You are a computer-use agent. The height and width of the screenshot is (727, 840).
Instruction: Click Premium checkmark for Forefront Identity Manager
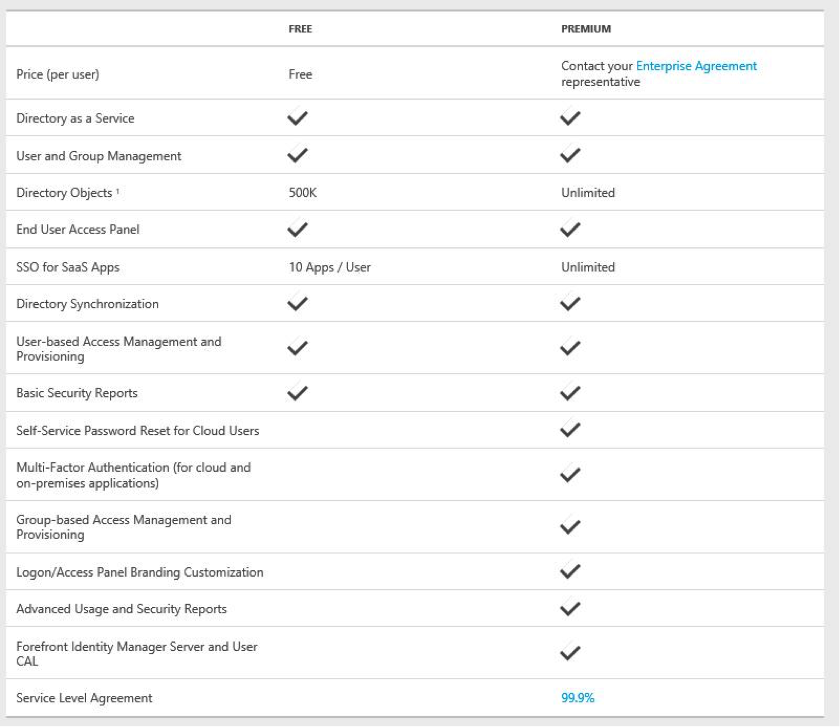coord(571,653)
